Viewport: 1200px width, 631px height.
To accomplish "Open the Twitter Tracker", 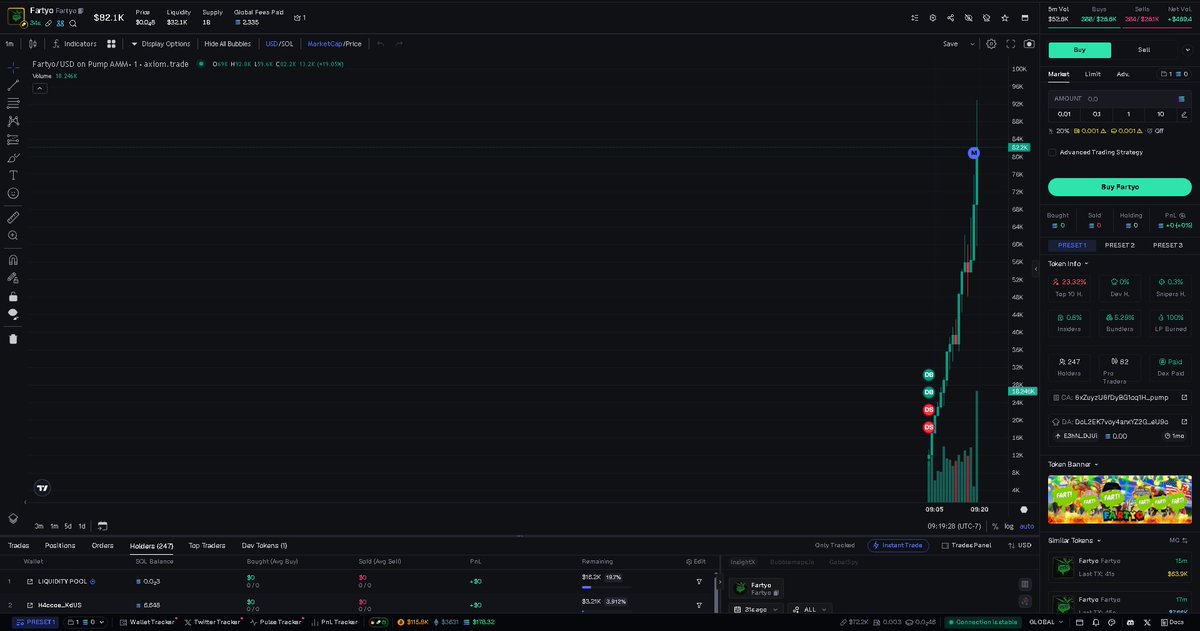I will pos(212,622).
